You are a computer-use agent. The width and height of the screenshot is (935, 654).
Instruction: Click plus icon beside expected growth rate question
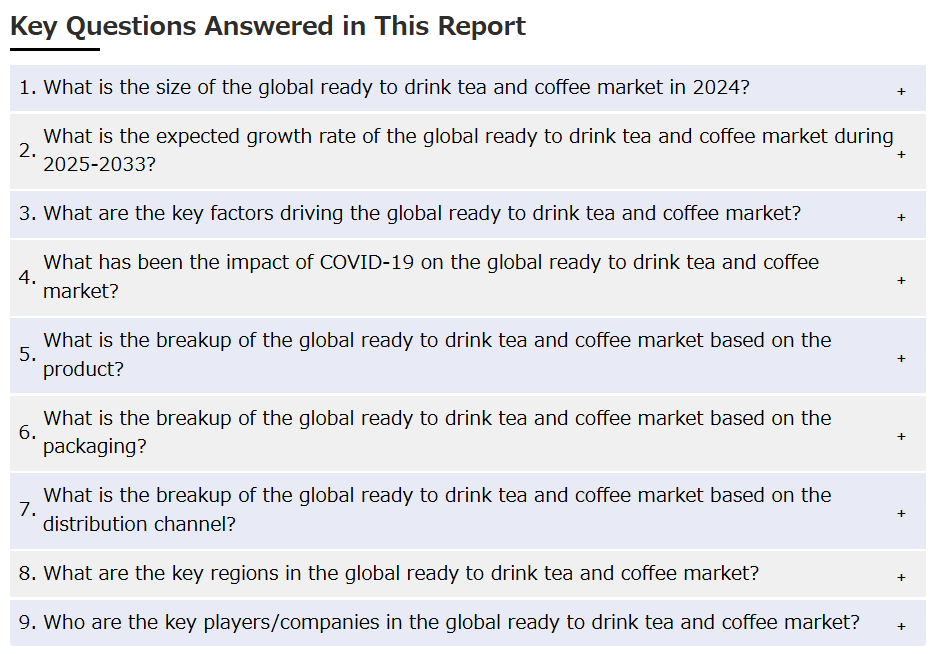click(x=901, y=154)
